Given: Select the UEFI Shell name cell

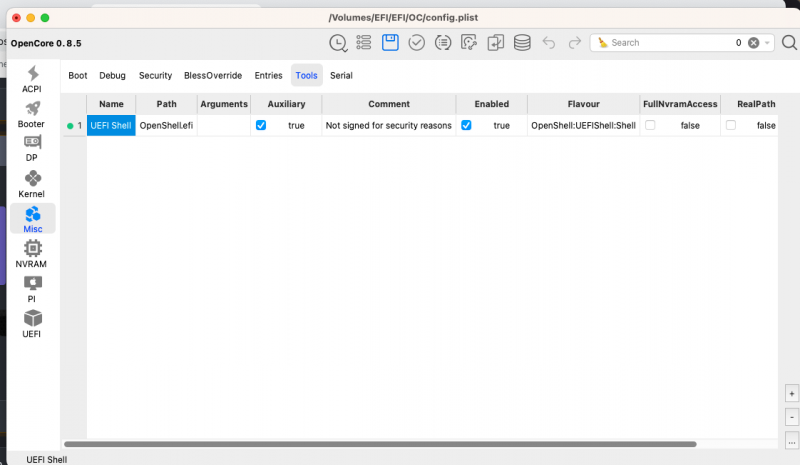Looking at the screenshot, I should tap(111, 126).
